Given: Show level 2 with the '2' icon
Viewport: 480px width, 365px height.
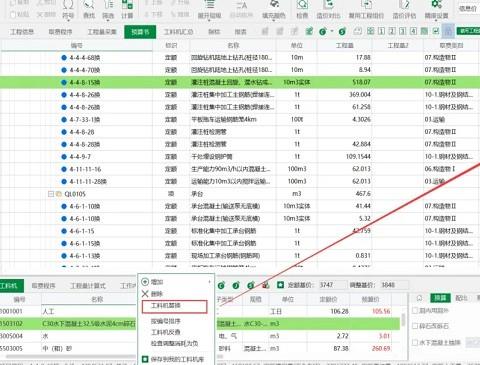Looking at the screenshot, I should (x=392, y=31).
